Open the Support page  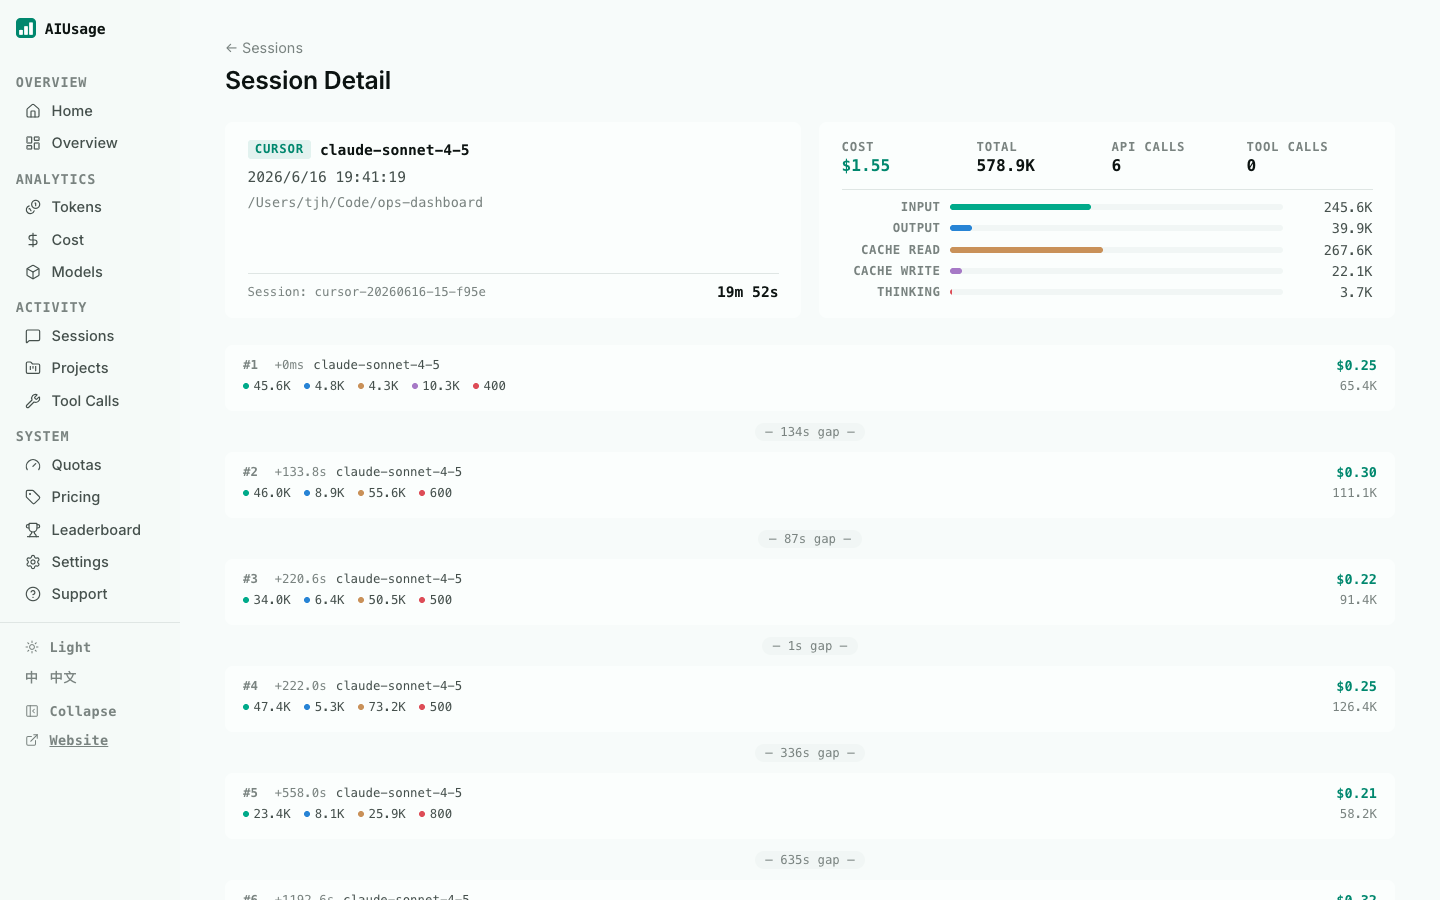[x=90, y=594]
